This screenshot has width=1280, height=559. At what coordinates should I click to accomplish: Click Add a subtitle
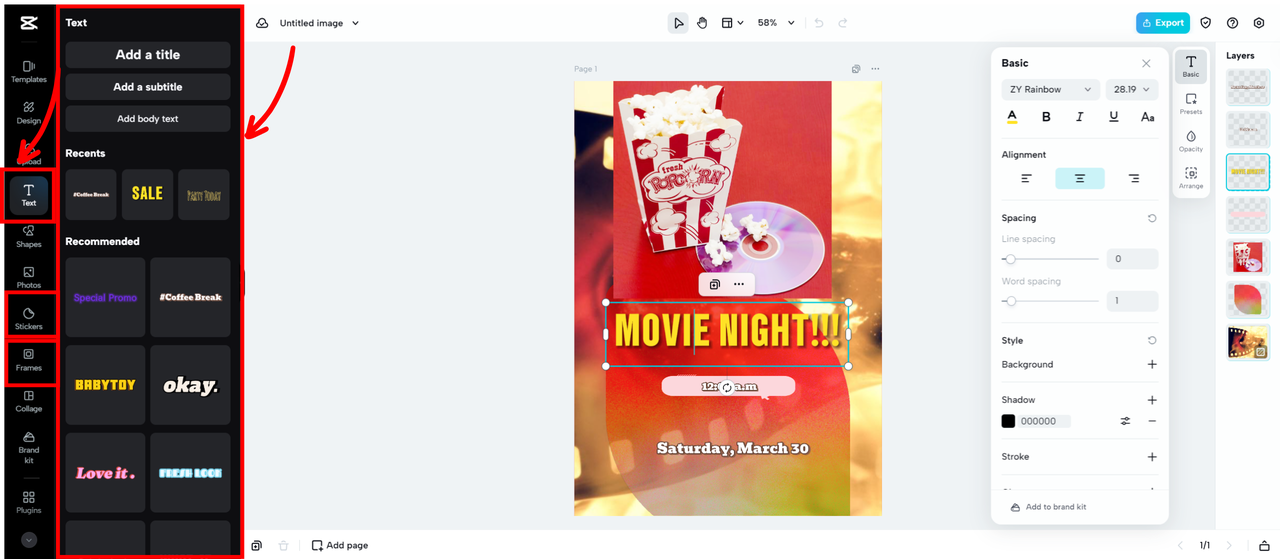click(x=148, y=87)
